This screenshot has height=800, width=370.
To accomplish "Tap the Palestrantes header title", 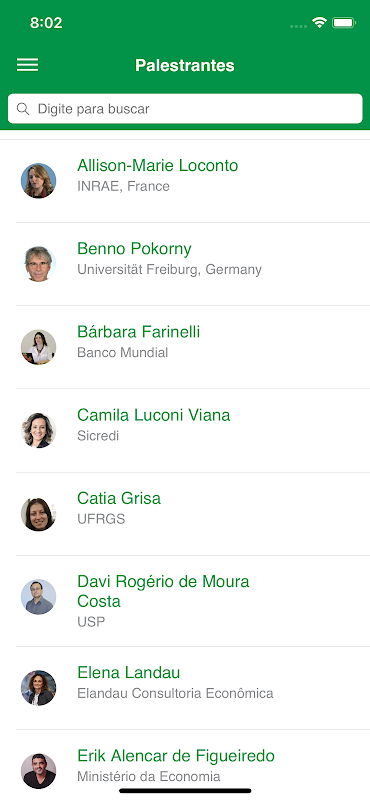I will click(x=185, y=65).
